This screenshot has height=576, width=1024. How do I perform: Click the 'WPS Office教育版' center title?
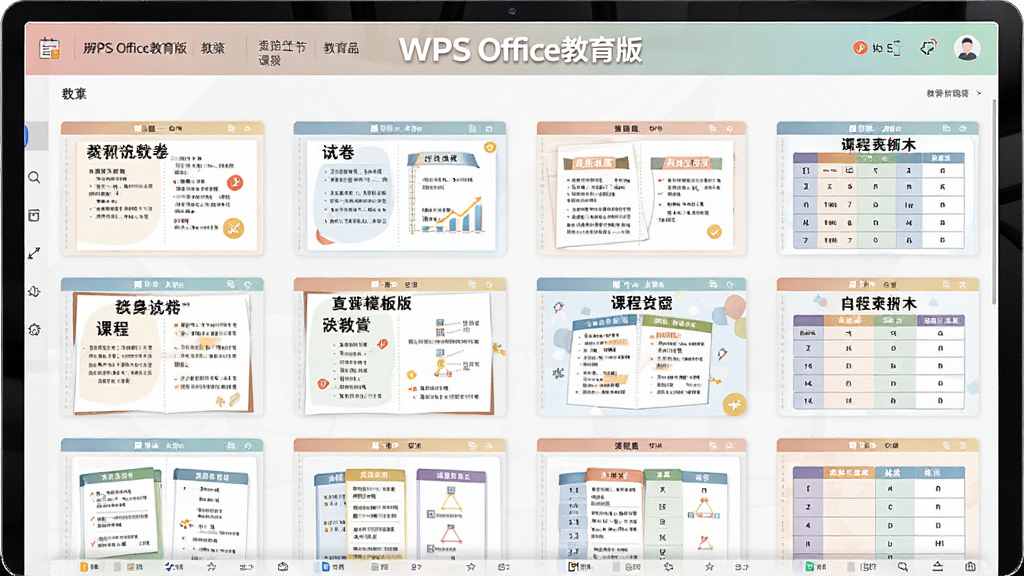pos(520,50)
